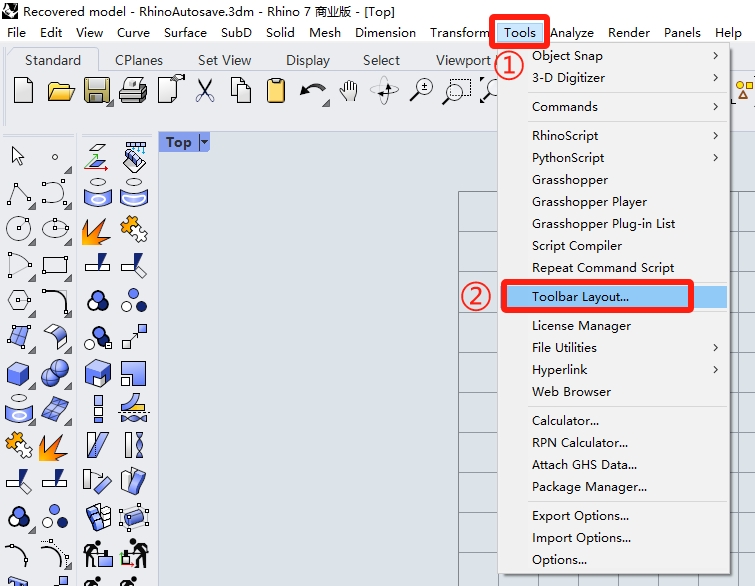Click the Paste clipboard icon
This screenshot has width=755, height=586.
[x=276, y=91]
